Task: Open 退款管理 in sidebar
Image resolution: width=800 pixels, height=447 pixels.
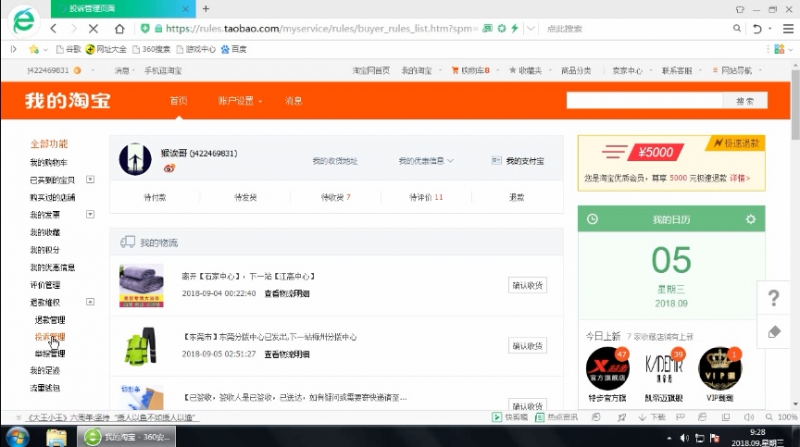Action: [50, 320]
